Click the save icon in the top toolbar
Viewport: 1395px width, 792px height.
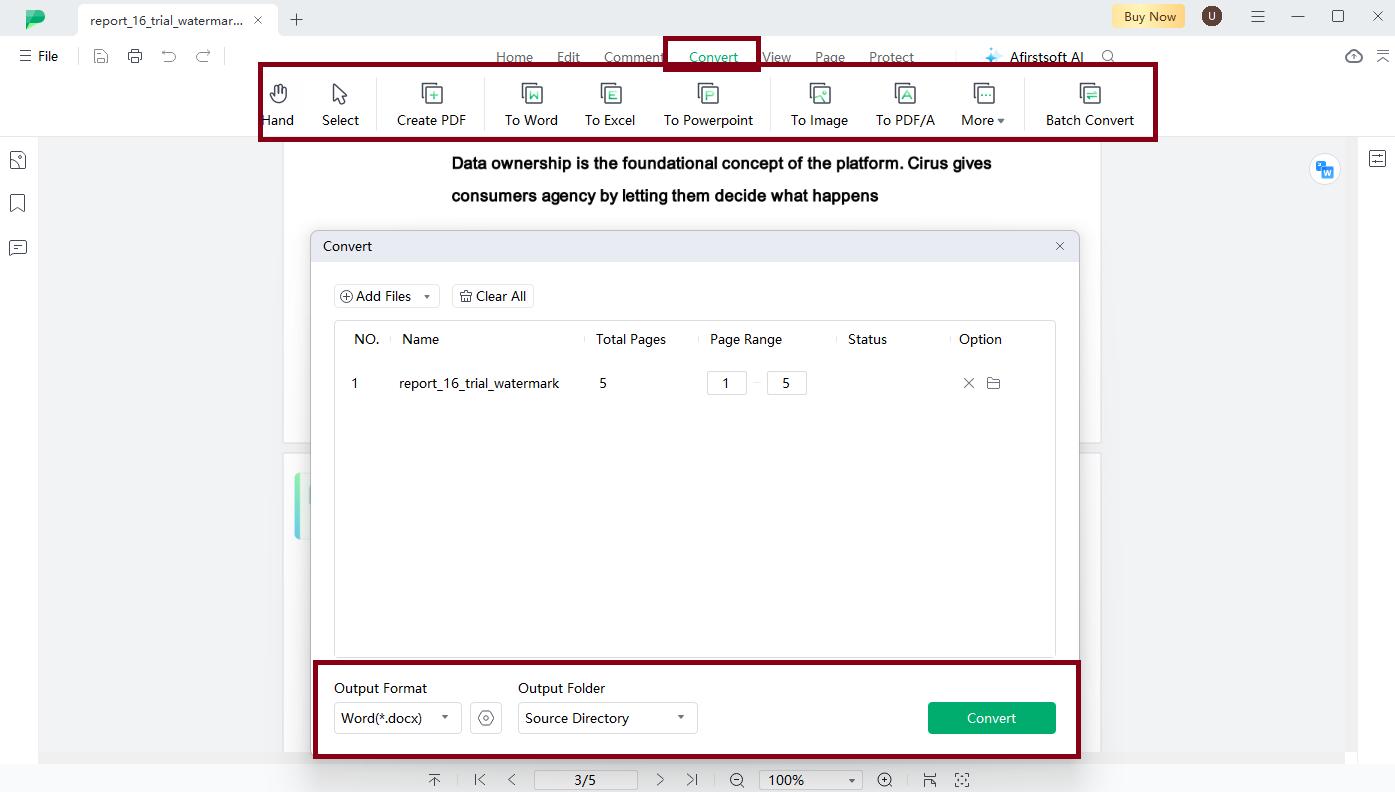pos(101,56)
